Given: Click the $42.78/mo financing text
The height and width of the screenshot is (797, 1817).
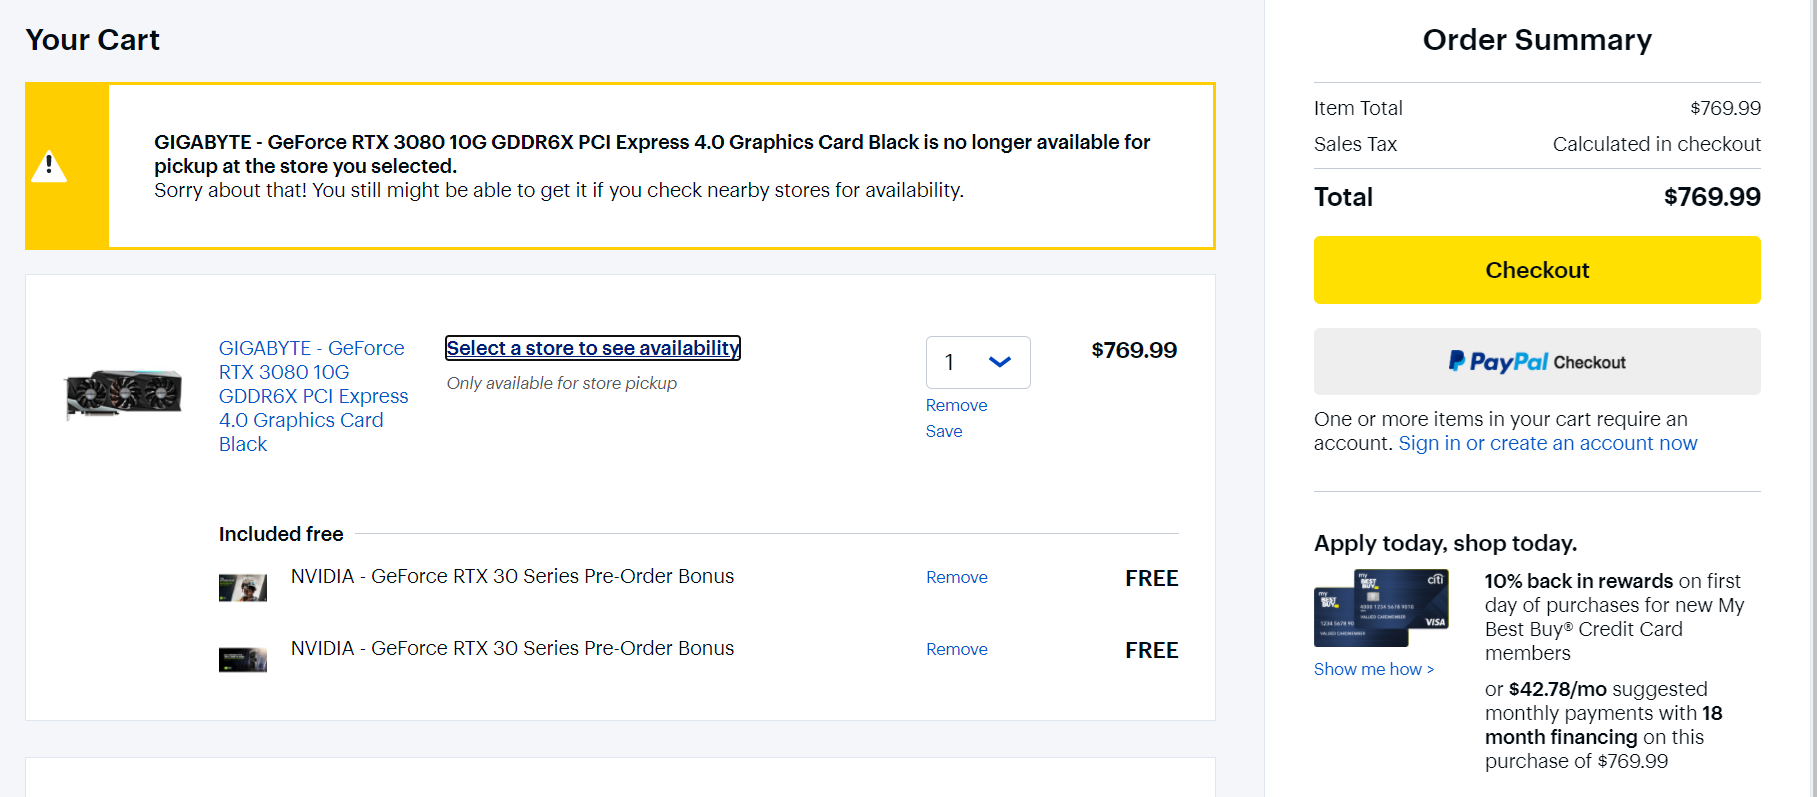Looking at the screenshot, I should pos(1557,689).
